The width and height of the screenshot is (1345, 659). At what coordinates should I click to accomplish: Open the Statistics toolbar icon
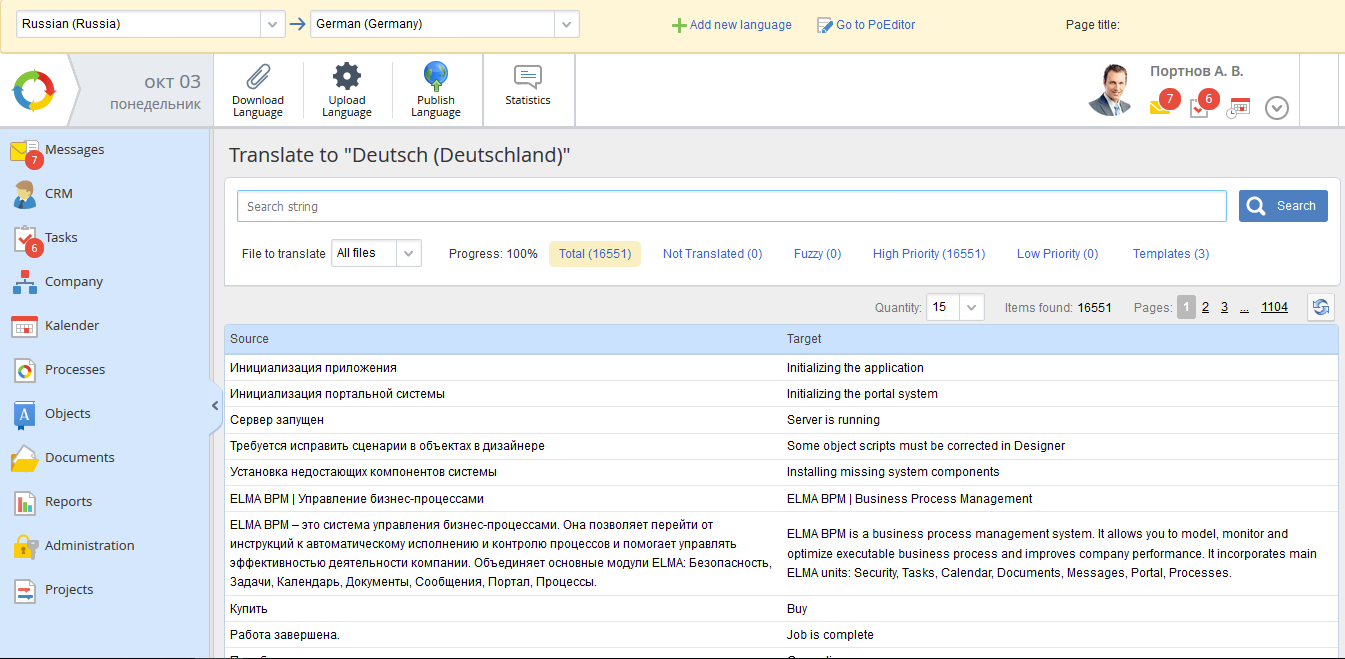(x=527, y=78)
